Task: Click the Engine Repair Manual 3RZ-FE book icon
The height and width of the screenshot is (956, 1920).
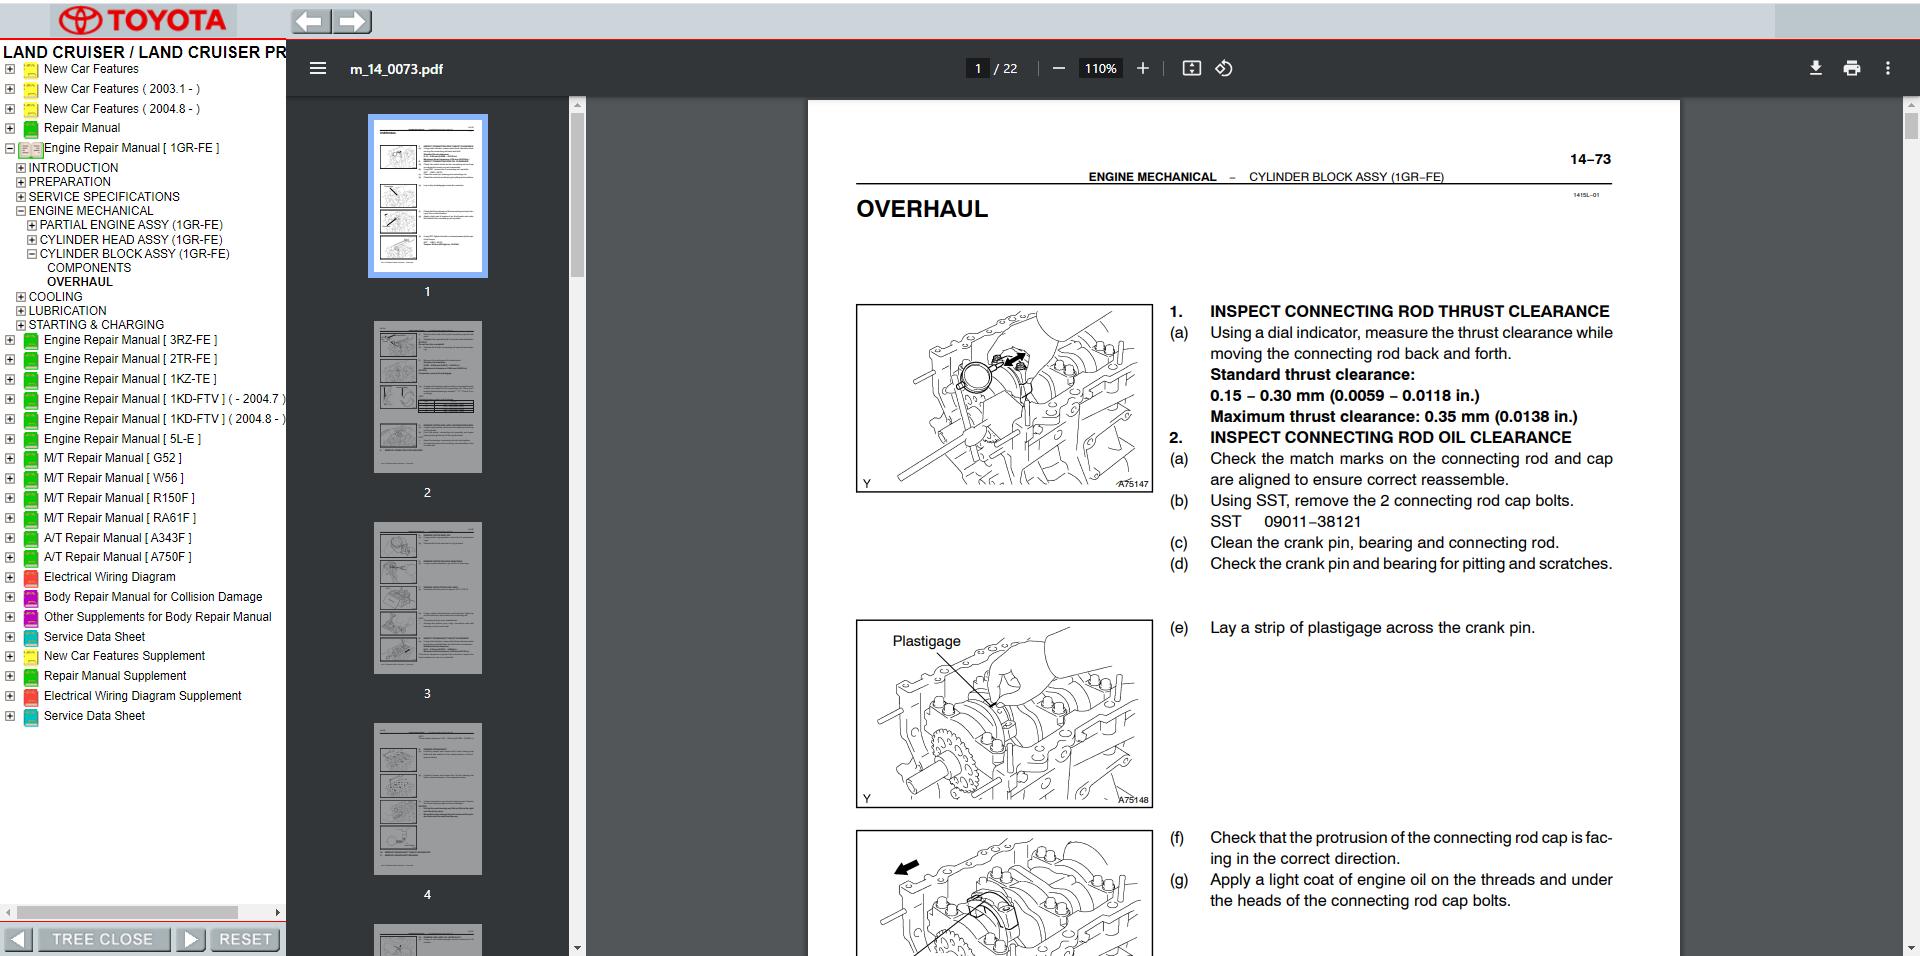Action: coord(31,341)
